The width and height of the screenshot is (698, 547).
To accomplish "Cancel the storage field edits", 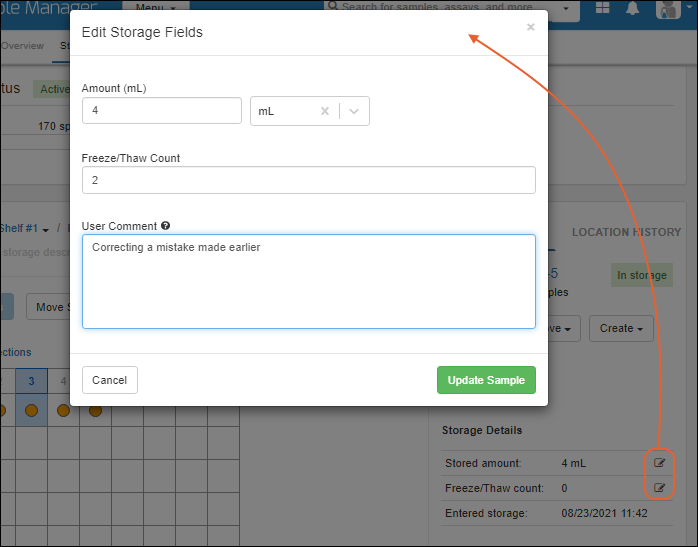I will 109,380.
